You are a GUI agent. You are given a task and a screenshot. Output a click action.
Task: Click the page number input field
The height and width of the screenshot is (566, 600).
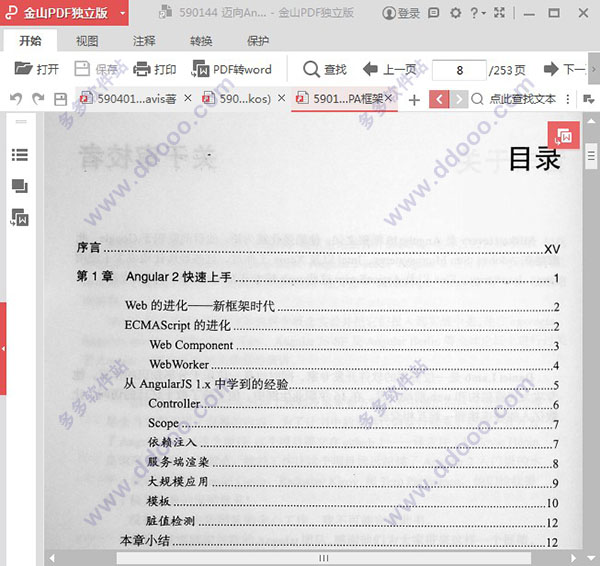click(459, 70)
